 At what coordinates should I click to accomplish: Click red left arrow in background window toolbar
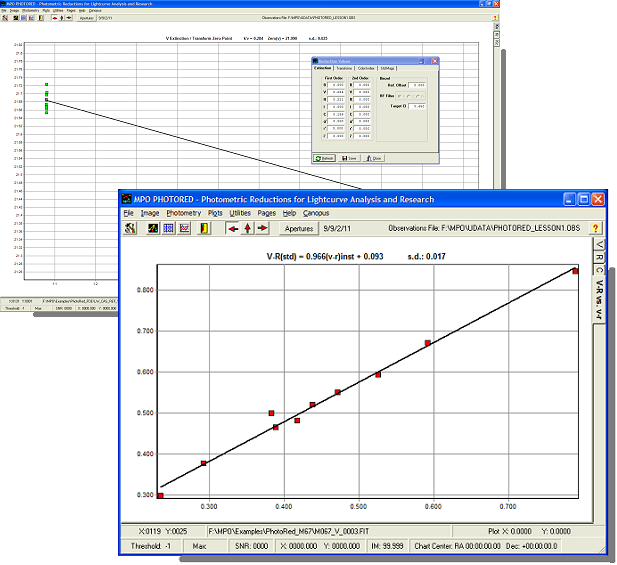(55, 18)
